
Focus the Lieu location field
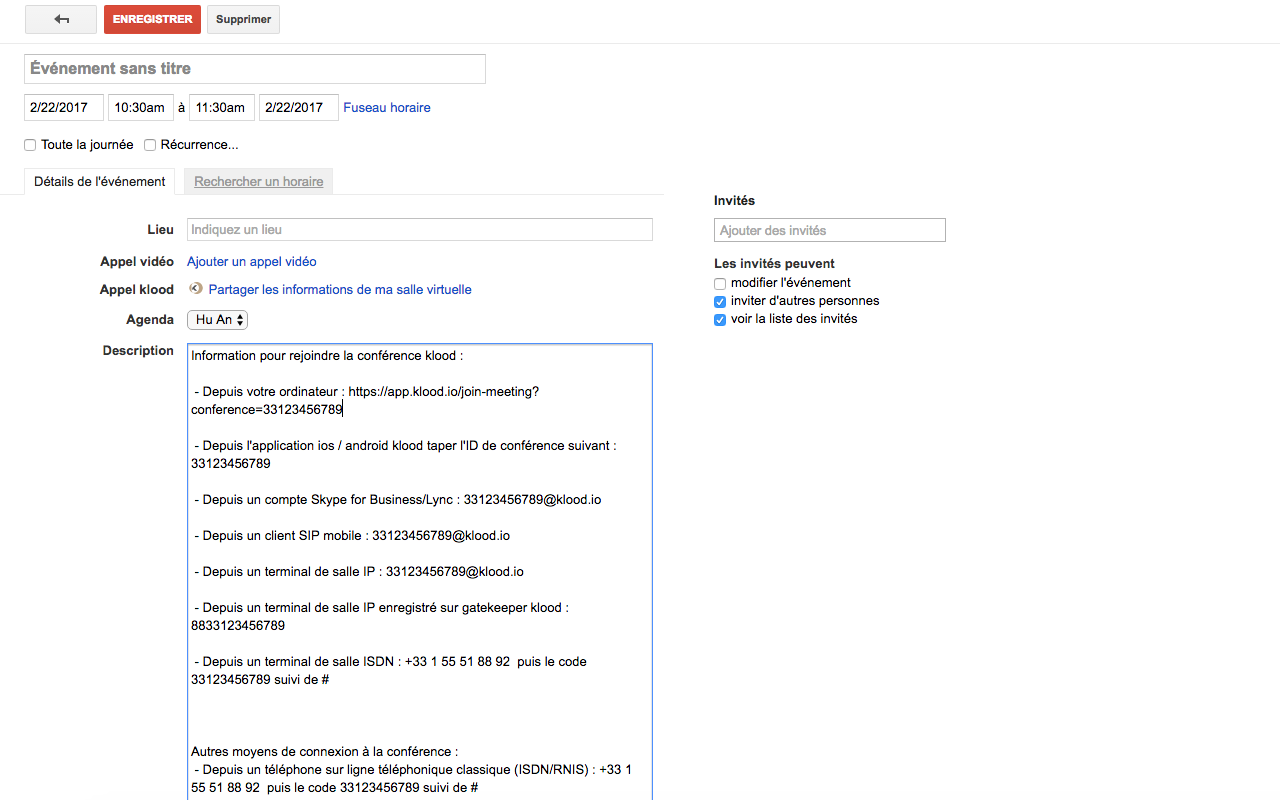point(420,230)
